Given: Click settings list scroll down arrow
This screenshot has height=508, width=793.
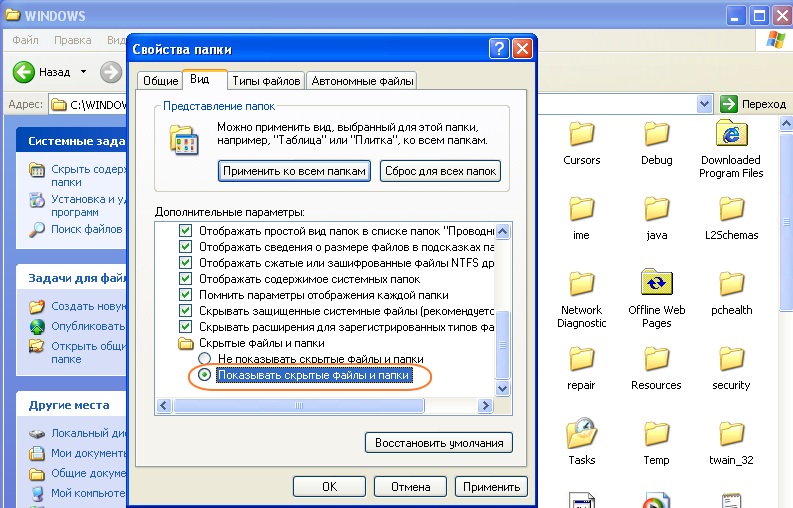Looking at the screenshot, I should [x=502, y=389].
